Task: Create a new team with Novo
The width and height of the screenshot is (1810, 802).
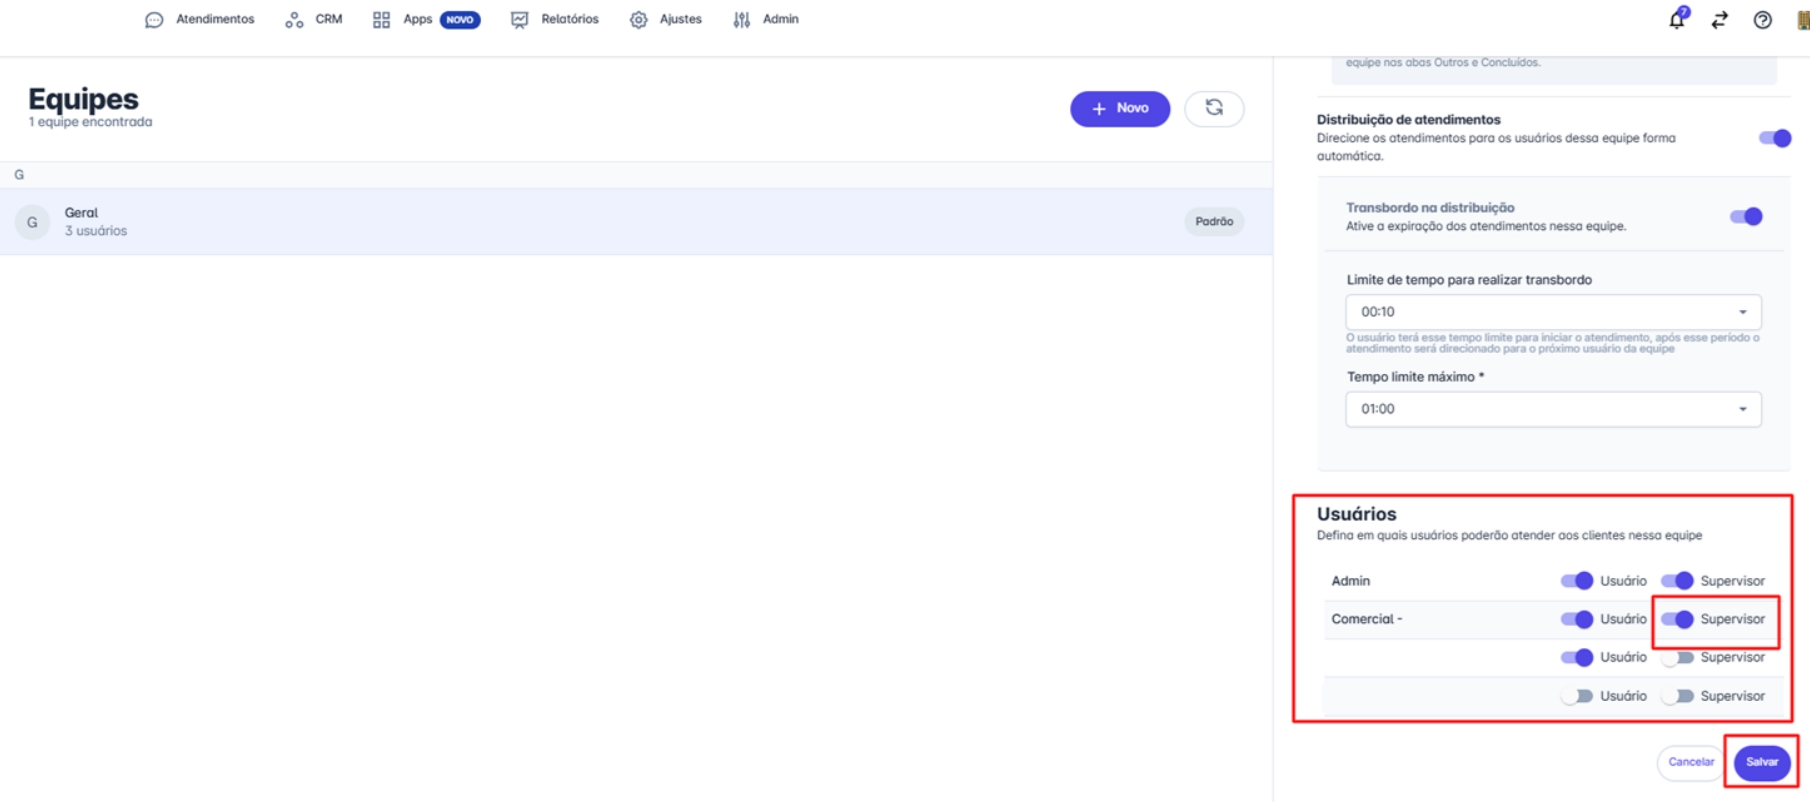Action: coord(1120,108)
